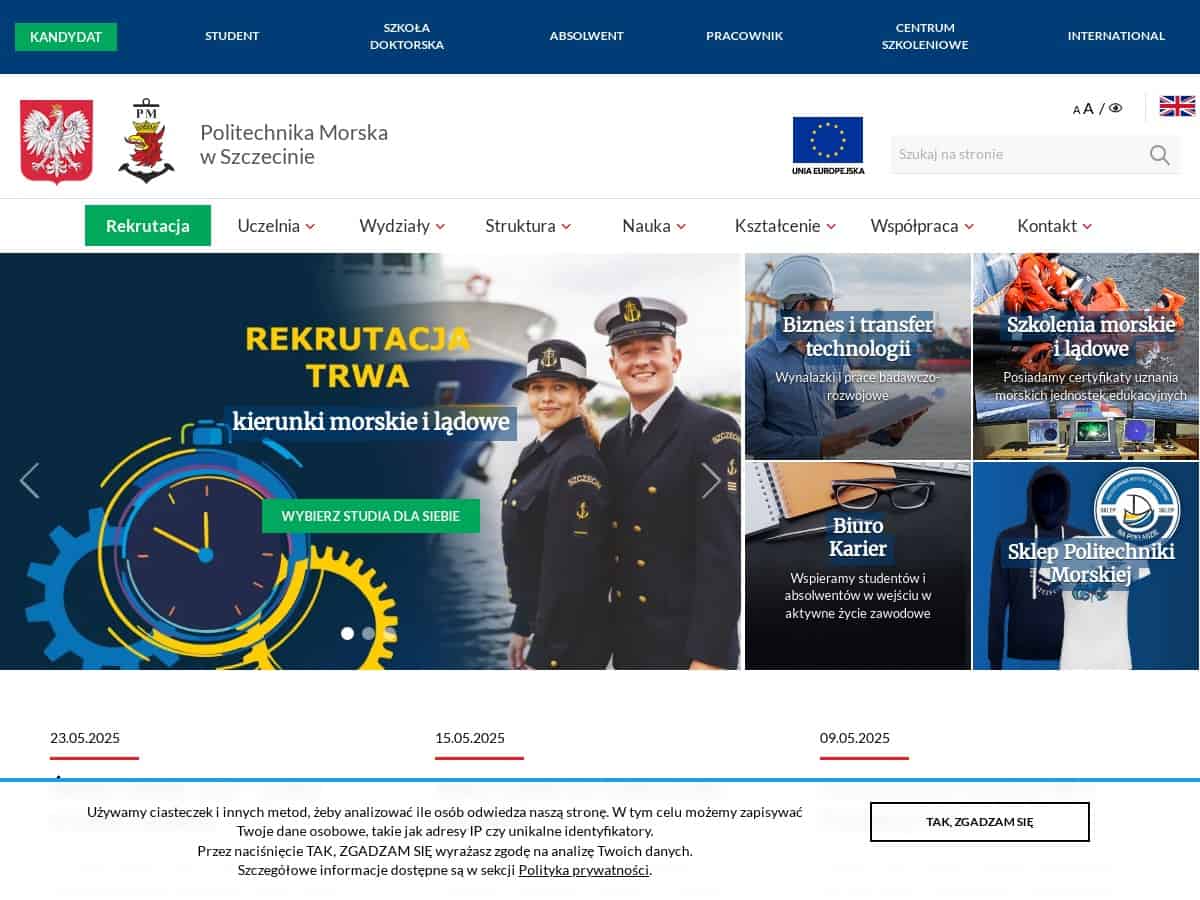Click the 15.05.2025 news date
The height and width of the screenshot is (900, 1200).
click(470, 738)
